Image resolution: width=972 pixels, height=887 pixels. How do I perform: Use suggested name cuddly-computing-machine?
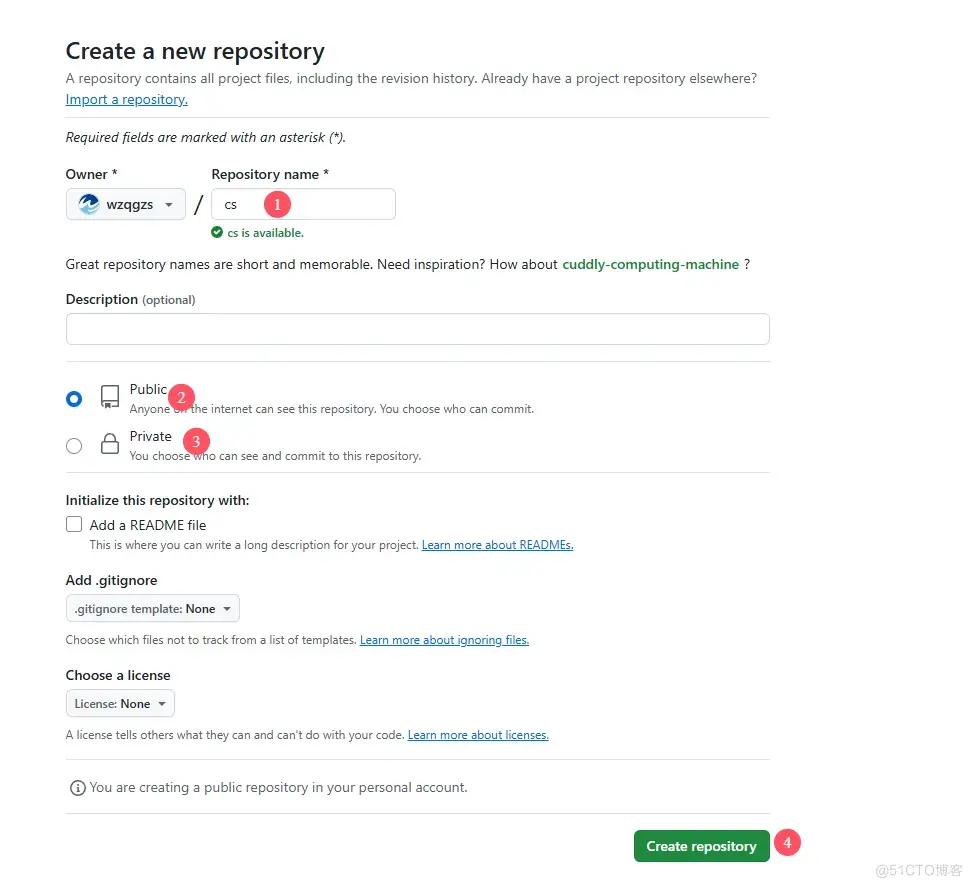click(651, 265)
